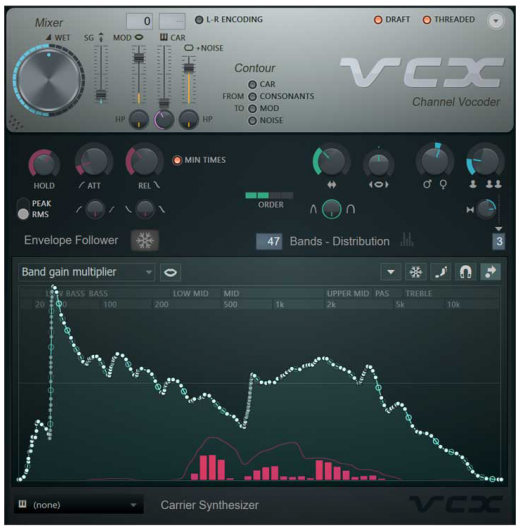Click the +NOISE loop icon

(x=188, y=48)
